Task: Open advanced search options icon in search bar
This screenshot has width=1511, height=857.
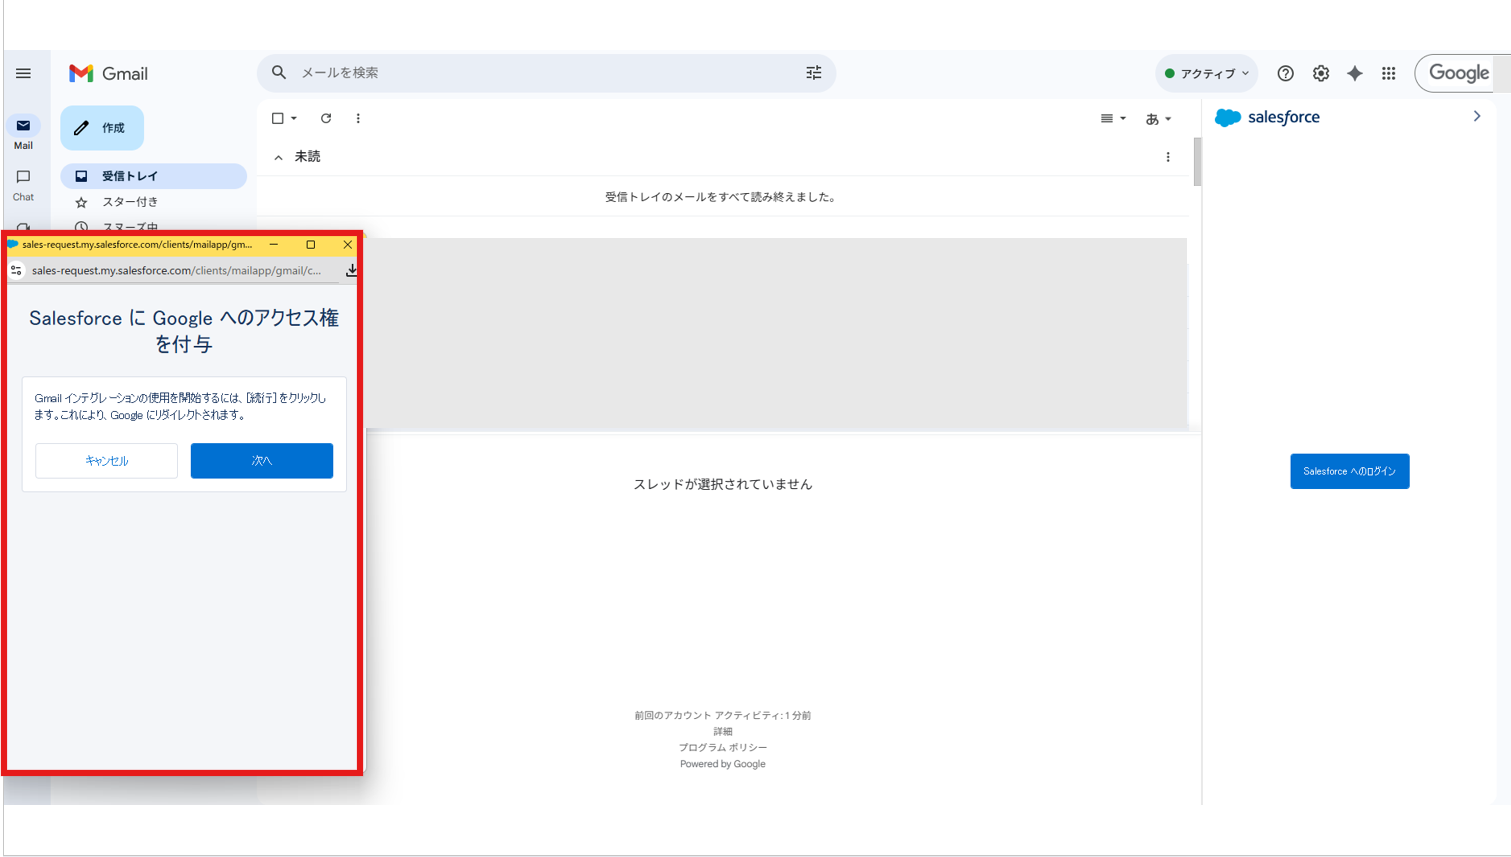Action: click(x=813, y=73)
